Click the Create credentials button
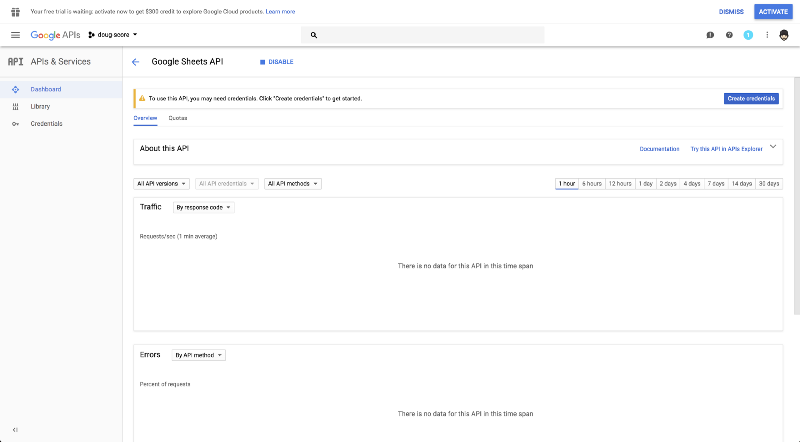The image size is (800, 442). click(751, 99)
